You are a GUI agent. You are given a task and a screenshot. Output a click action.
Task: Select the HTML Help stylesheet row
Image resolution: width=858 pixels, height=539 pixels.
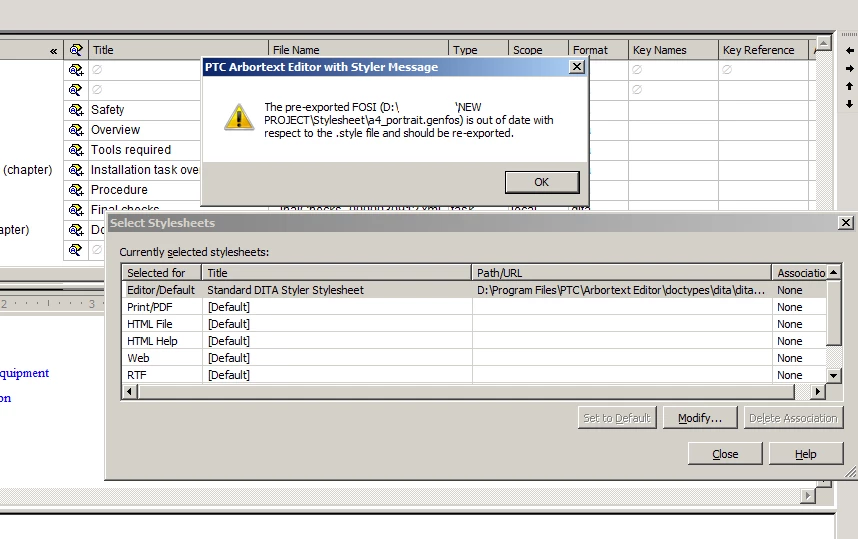click(474, 341)
